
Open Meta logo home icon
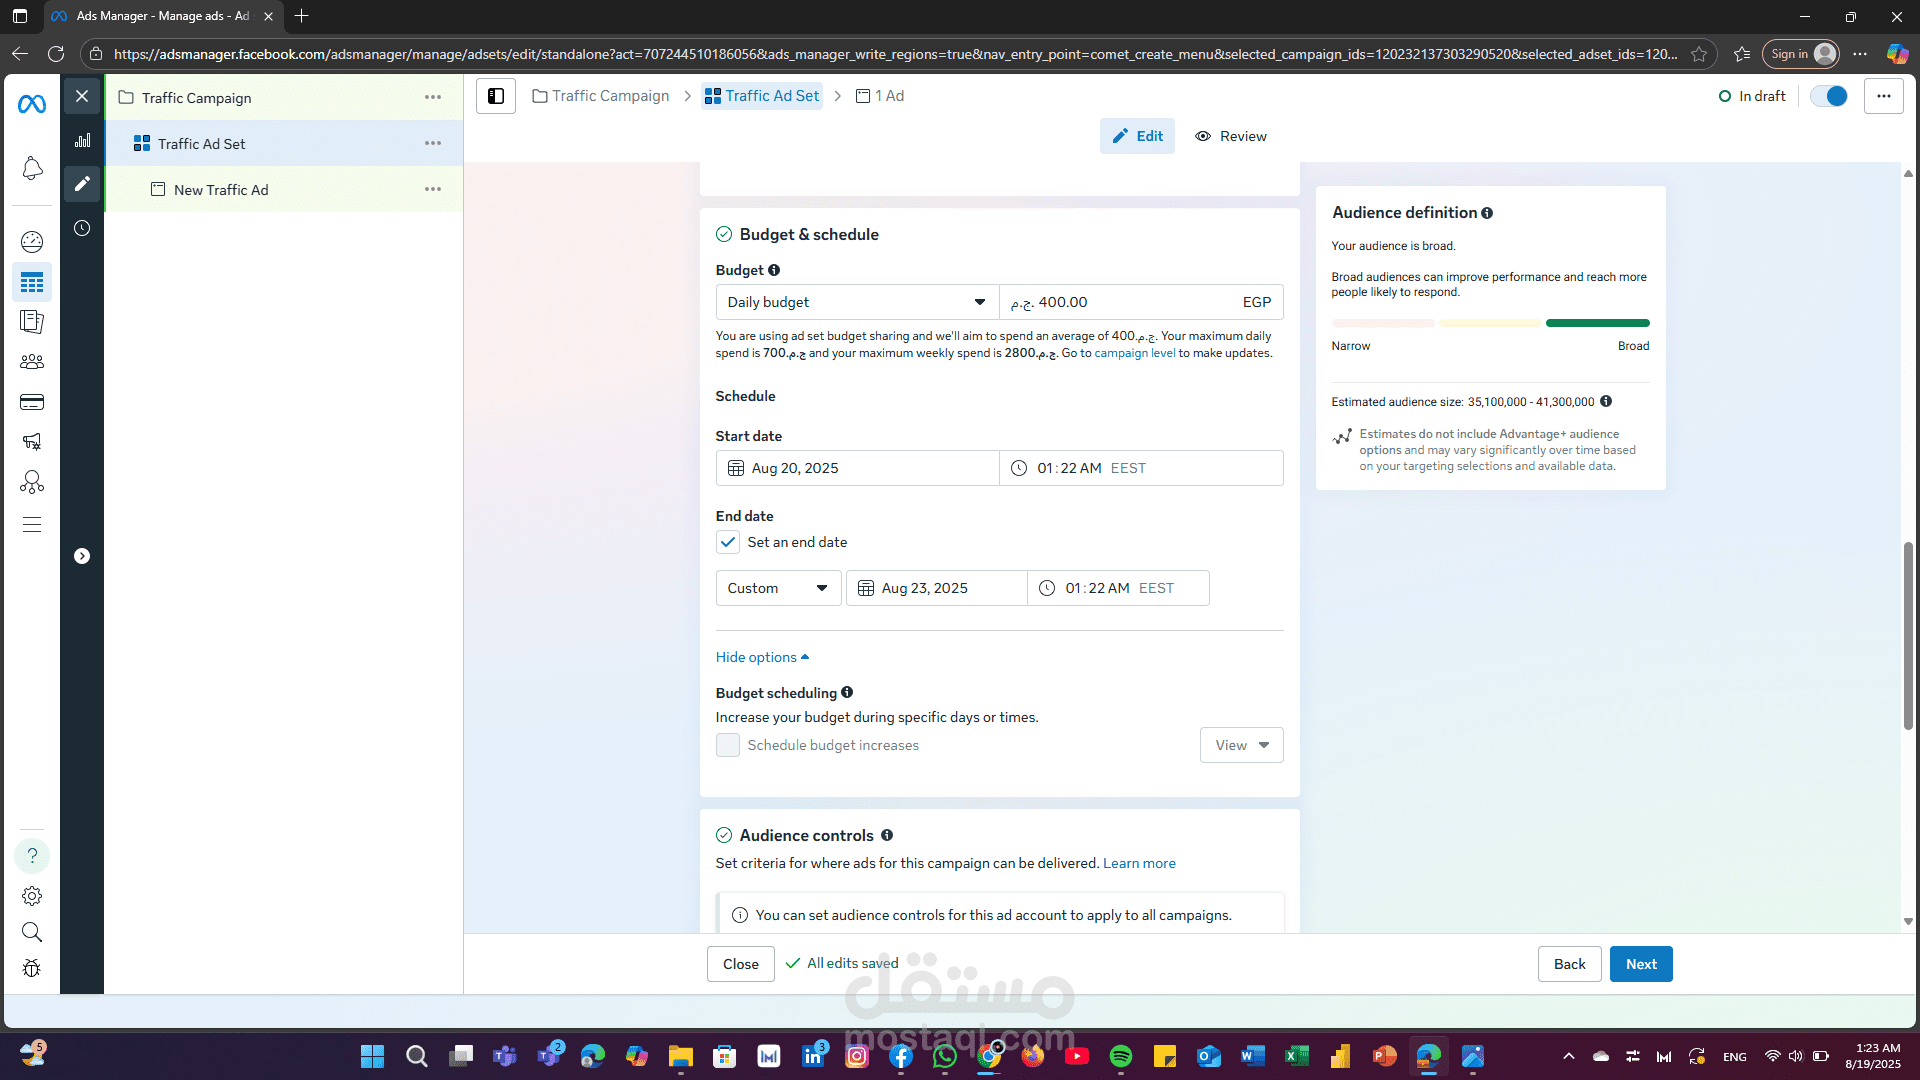(32, 103)
